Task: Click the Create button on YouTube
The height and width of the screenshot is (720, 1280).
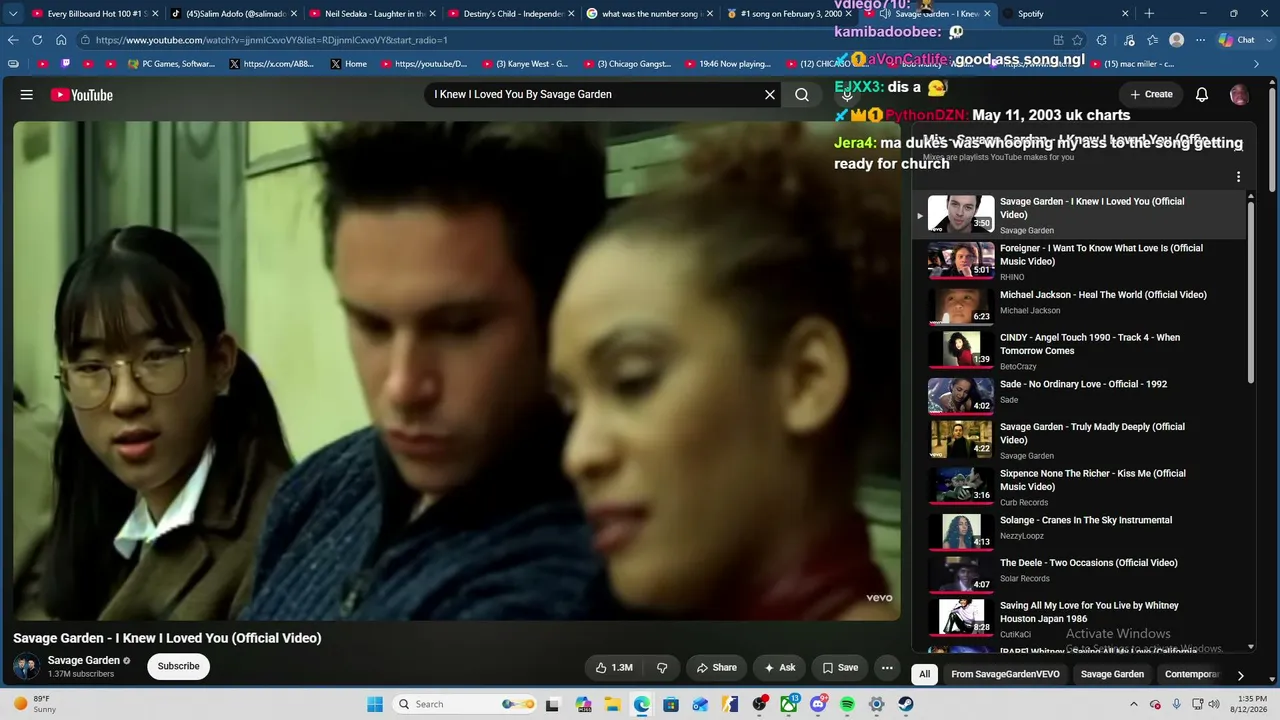Action: point(1151,94)
